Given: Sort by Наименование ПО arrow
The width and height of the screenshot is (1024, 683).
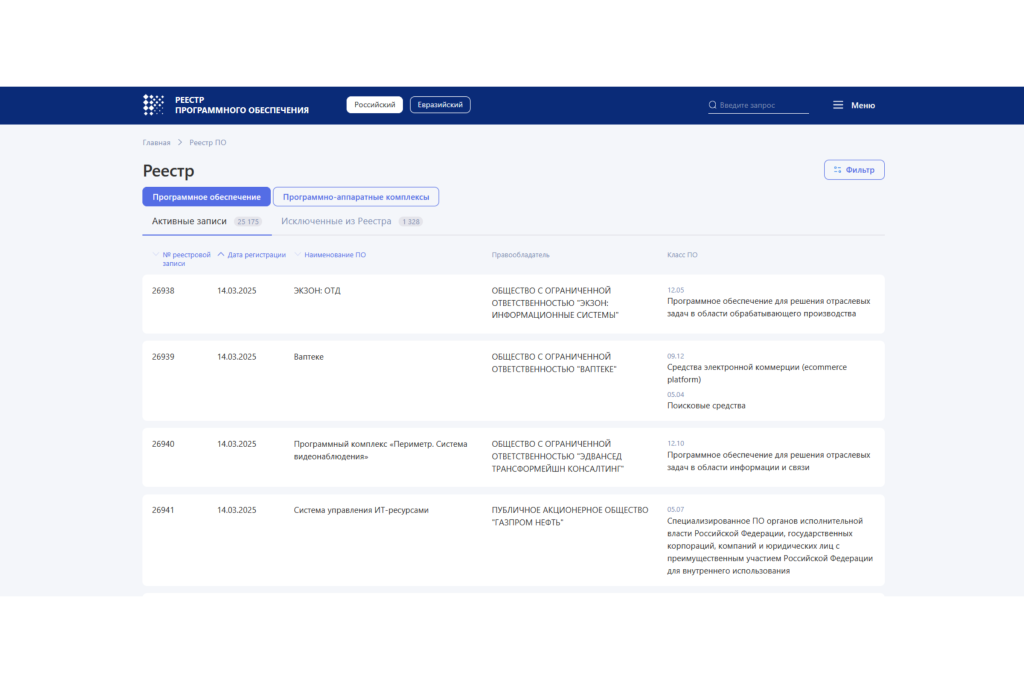Looking at the screenshot, I should tap(297, 255).
